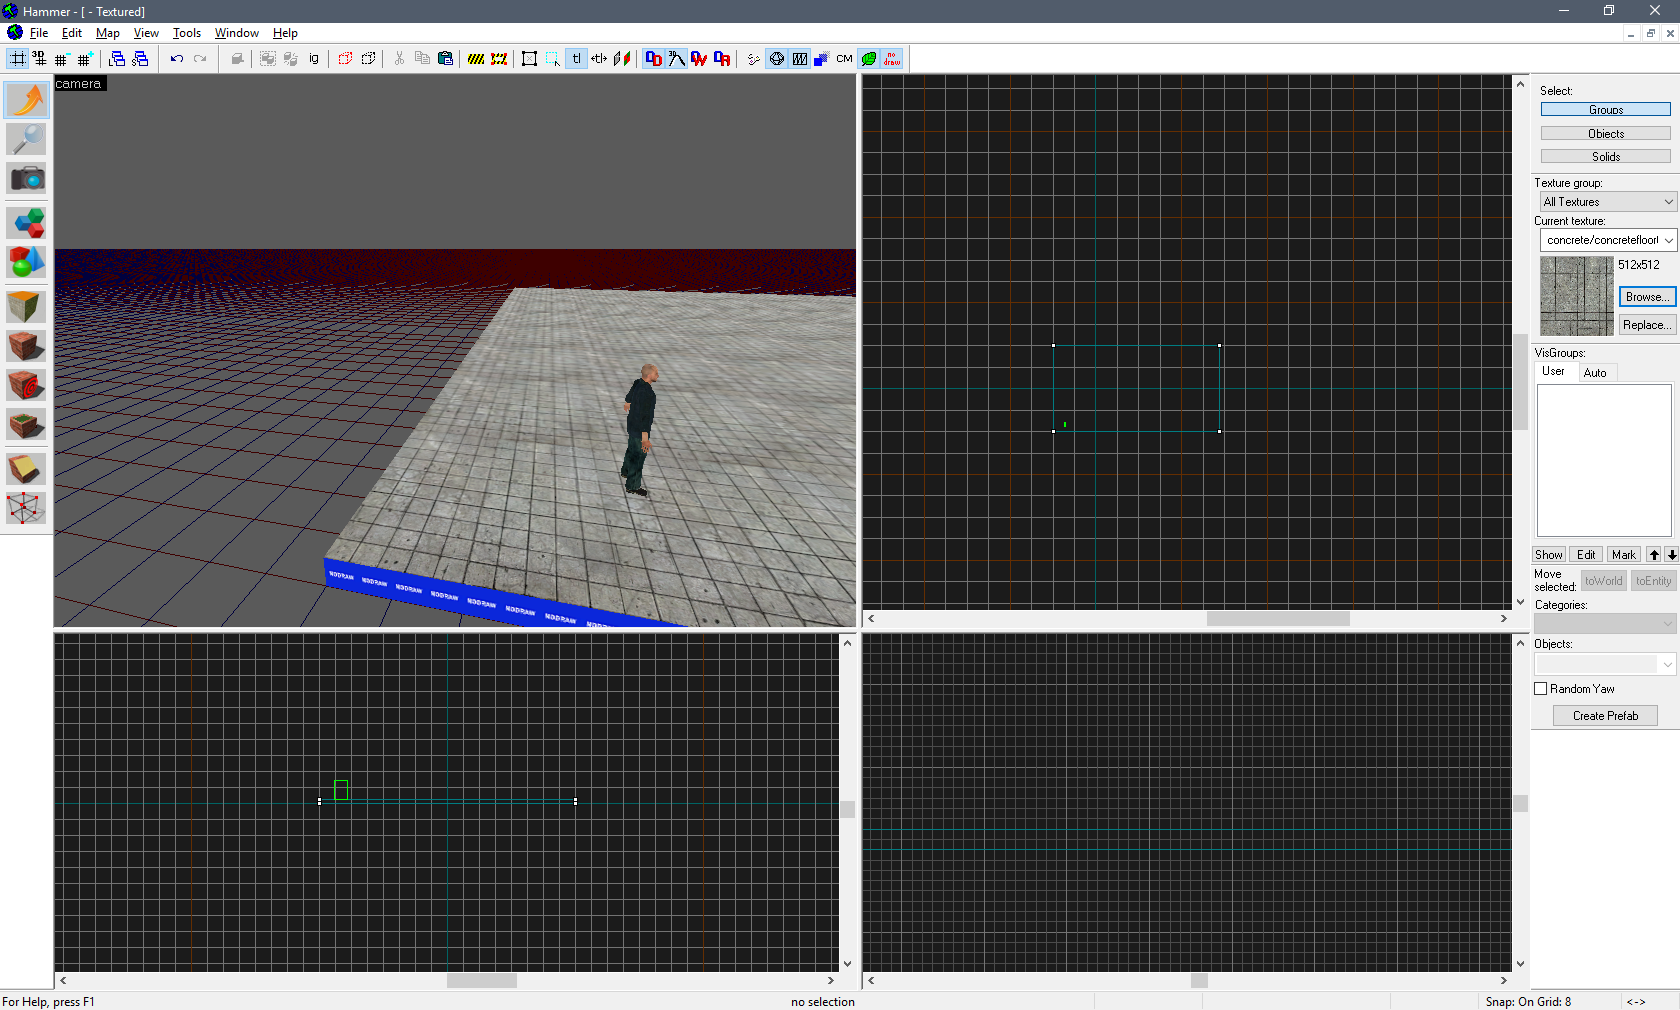The height and width of the screenshot is (1010, 1680).
Task: Select the Magnify tool
Action: tap(27, 139)
